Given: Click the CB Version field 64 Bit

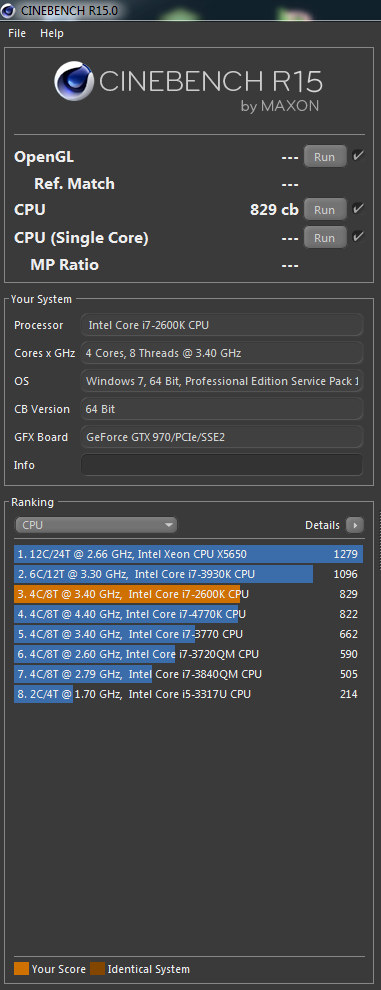Looking at the screenshot, I should tap(222, 409).
